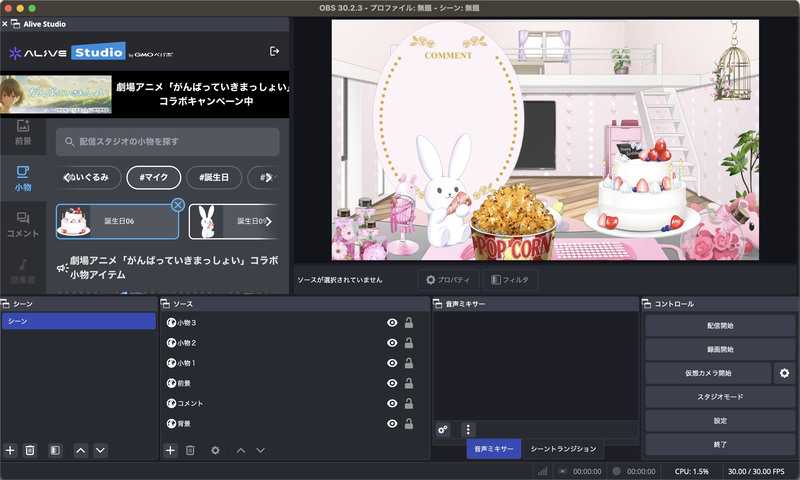Toggle lock on 前景 source
Screen dimensions: 800x480
409,383
